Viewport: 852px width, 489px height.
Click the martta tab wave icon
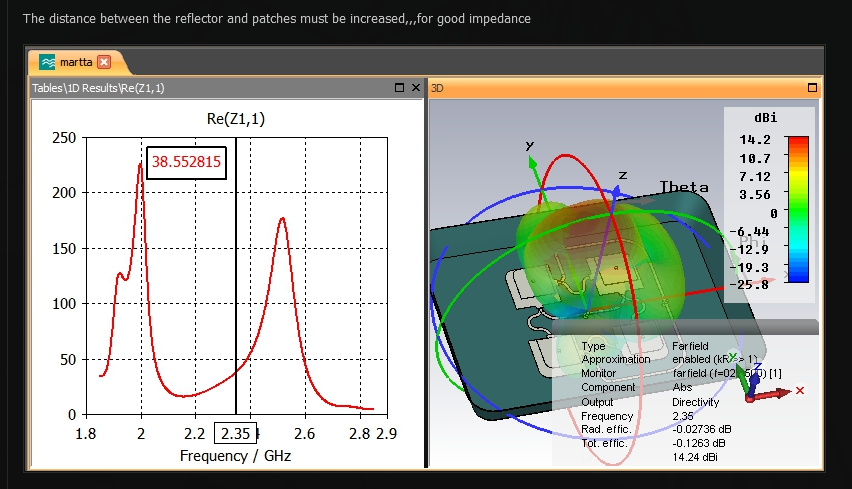point(47,62)
